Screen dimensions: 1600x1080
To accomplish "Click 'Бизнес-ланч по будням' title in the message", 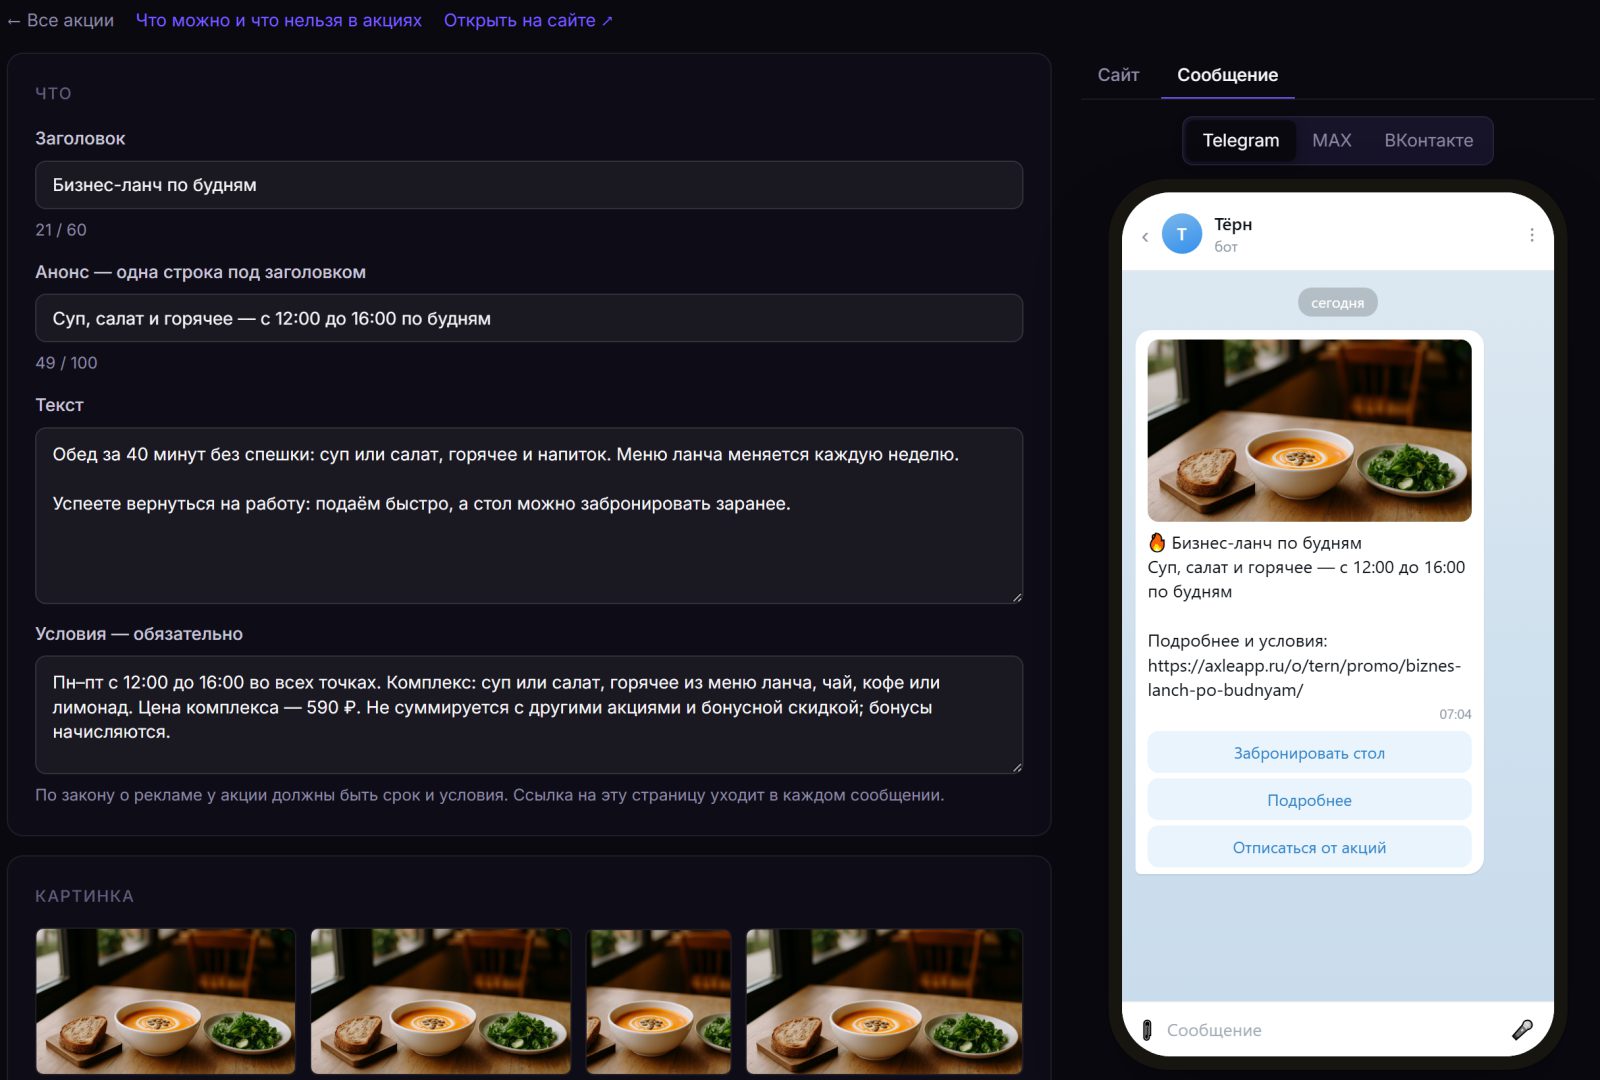I will 1266,543.
